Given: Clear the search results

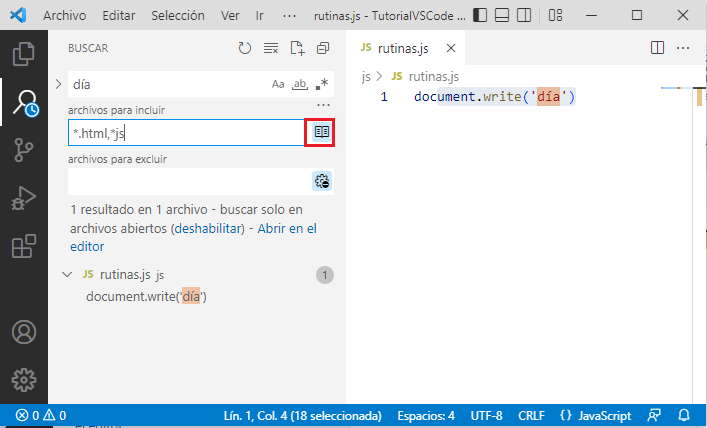Looking at the screenshot, I should [271, 48].
